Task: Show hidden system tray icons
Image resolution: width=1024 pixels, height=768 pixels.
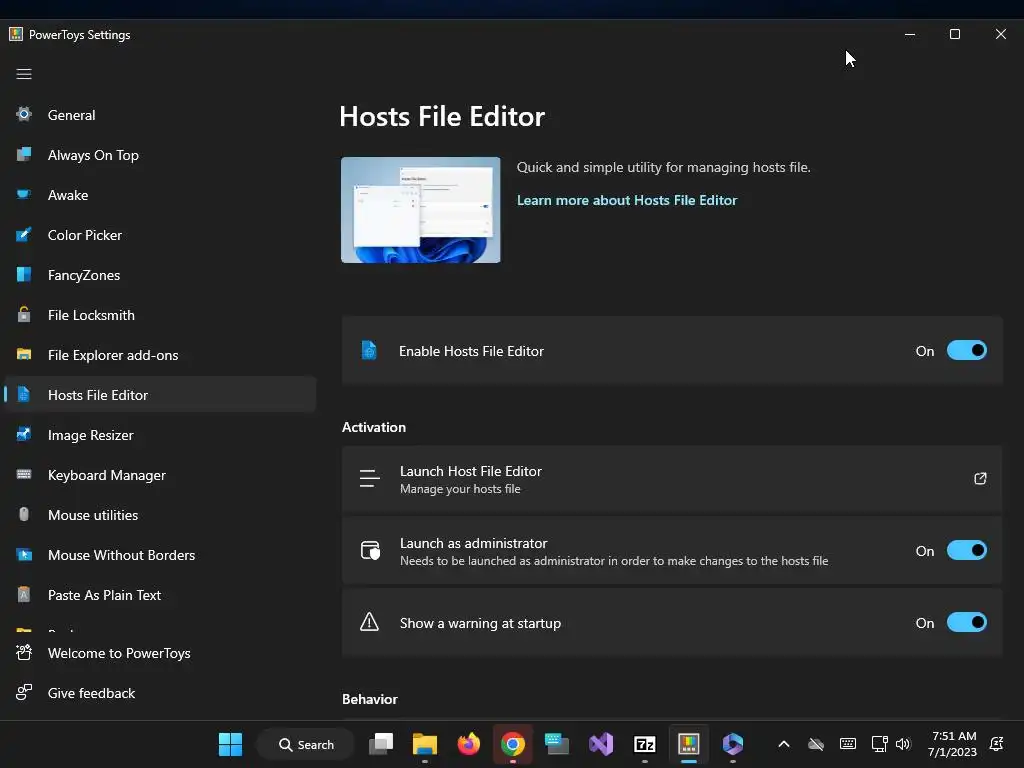Action: point(784,744)
